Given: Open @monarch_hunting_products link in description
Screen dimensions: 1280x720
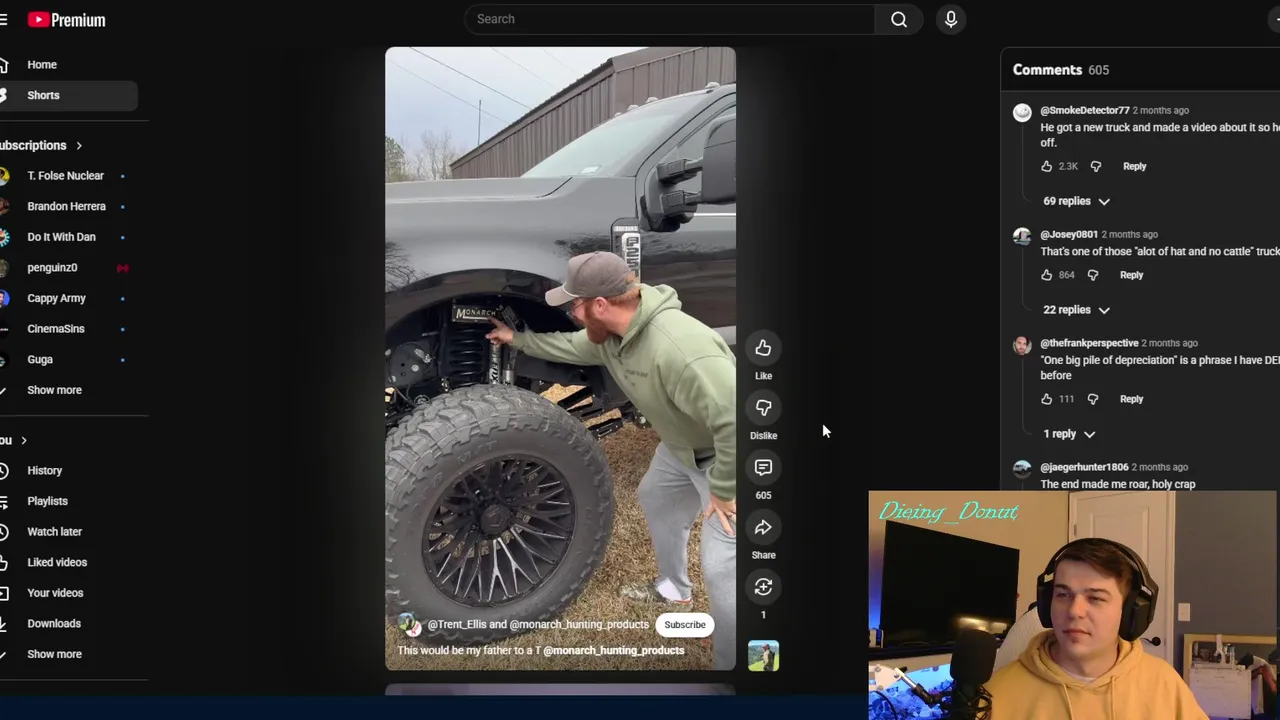Looking at the screenshot, I should (x=613, y=651).
